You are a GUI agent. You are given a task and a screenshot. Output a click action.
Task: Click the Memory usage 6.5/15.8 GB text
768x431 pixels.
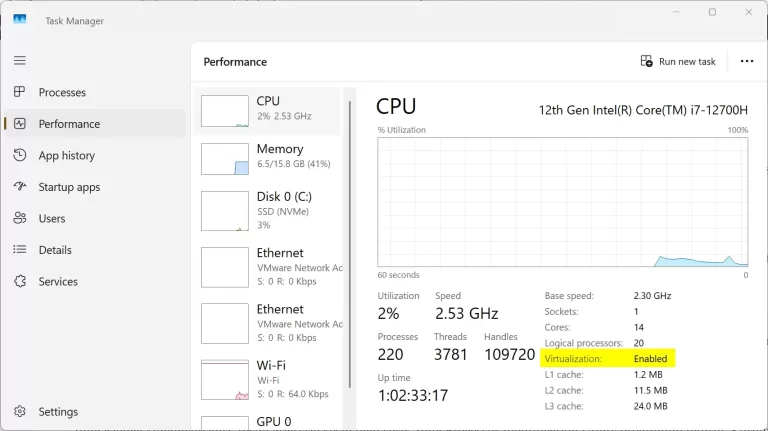(294, 164)
